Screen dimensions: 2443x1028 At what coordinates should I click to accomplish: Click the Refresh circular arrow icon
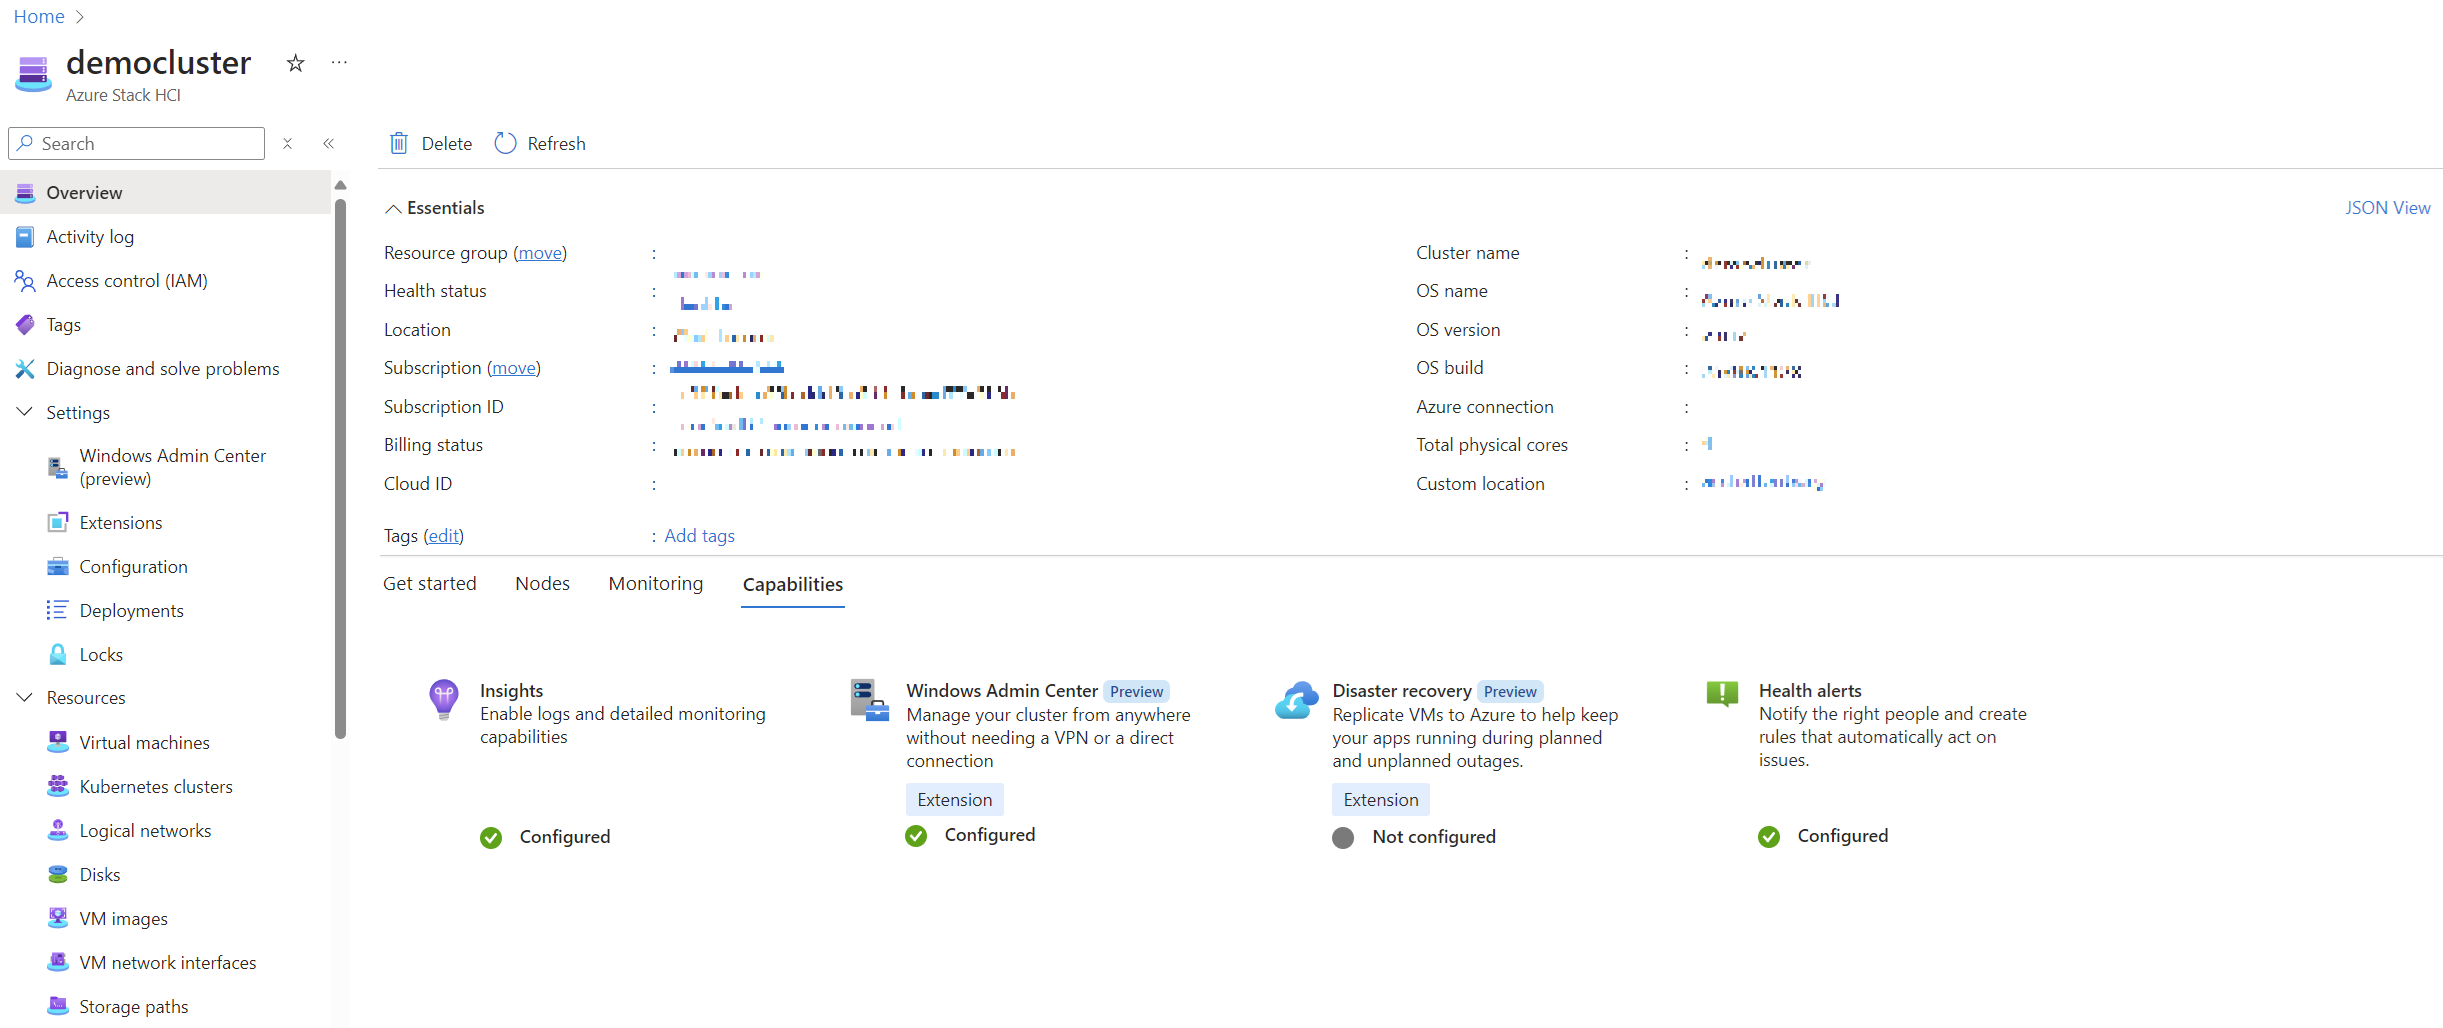click(505, 143)
